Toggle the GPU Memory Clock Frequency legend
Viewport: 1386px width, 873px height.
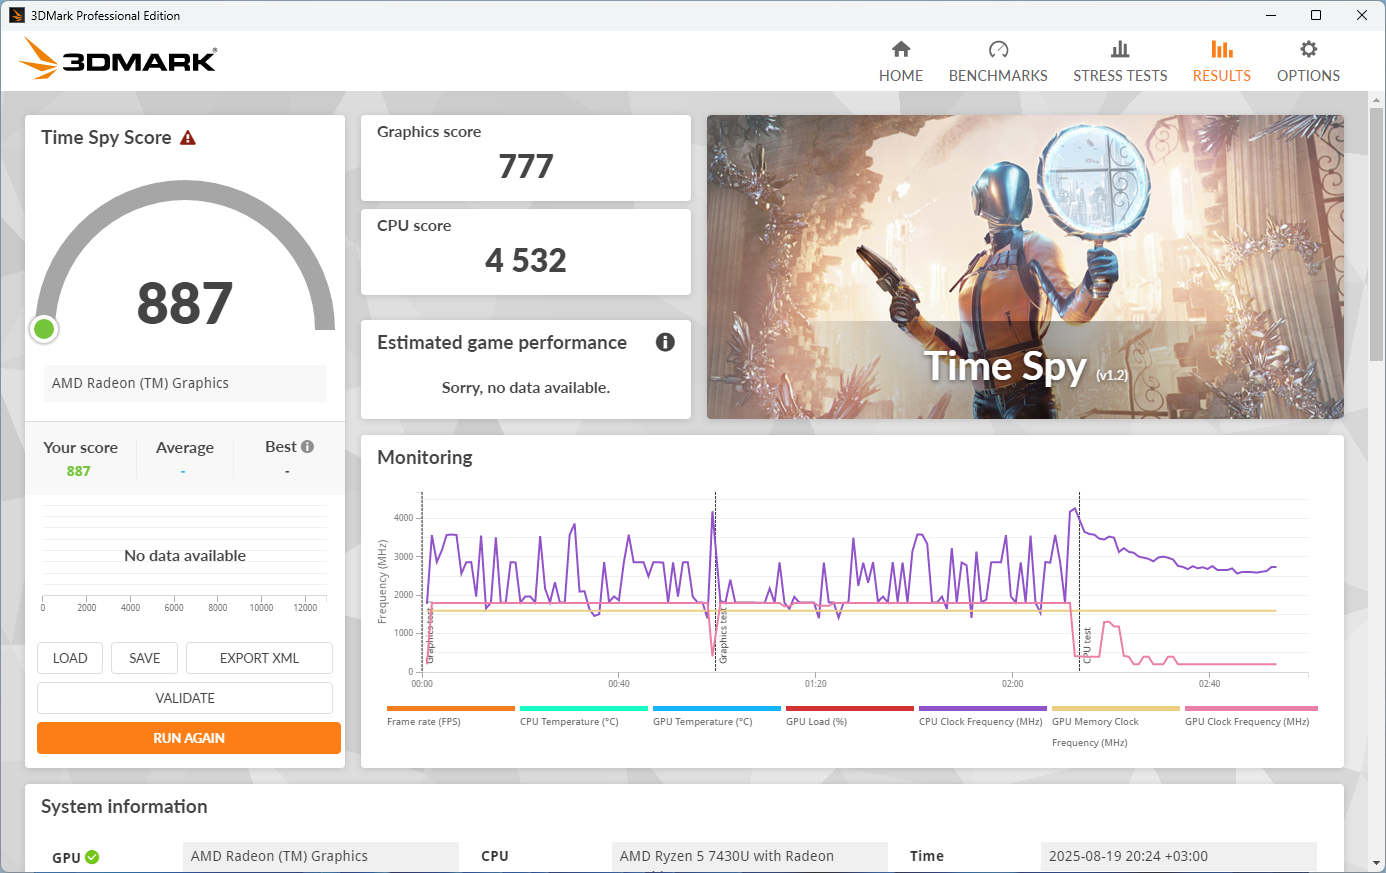(x=1116, y=727)
